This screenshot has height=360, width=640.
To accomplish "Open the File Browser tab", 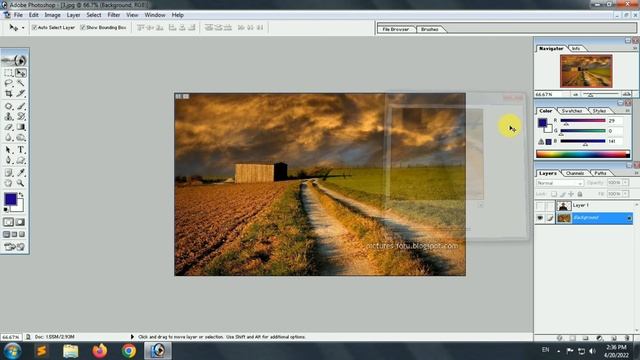I will pyautogui.click(x=396, y=29).
